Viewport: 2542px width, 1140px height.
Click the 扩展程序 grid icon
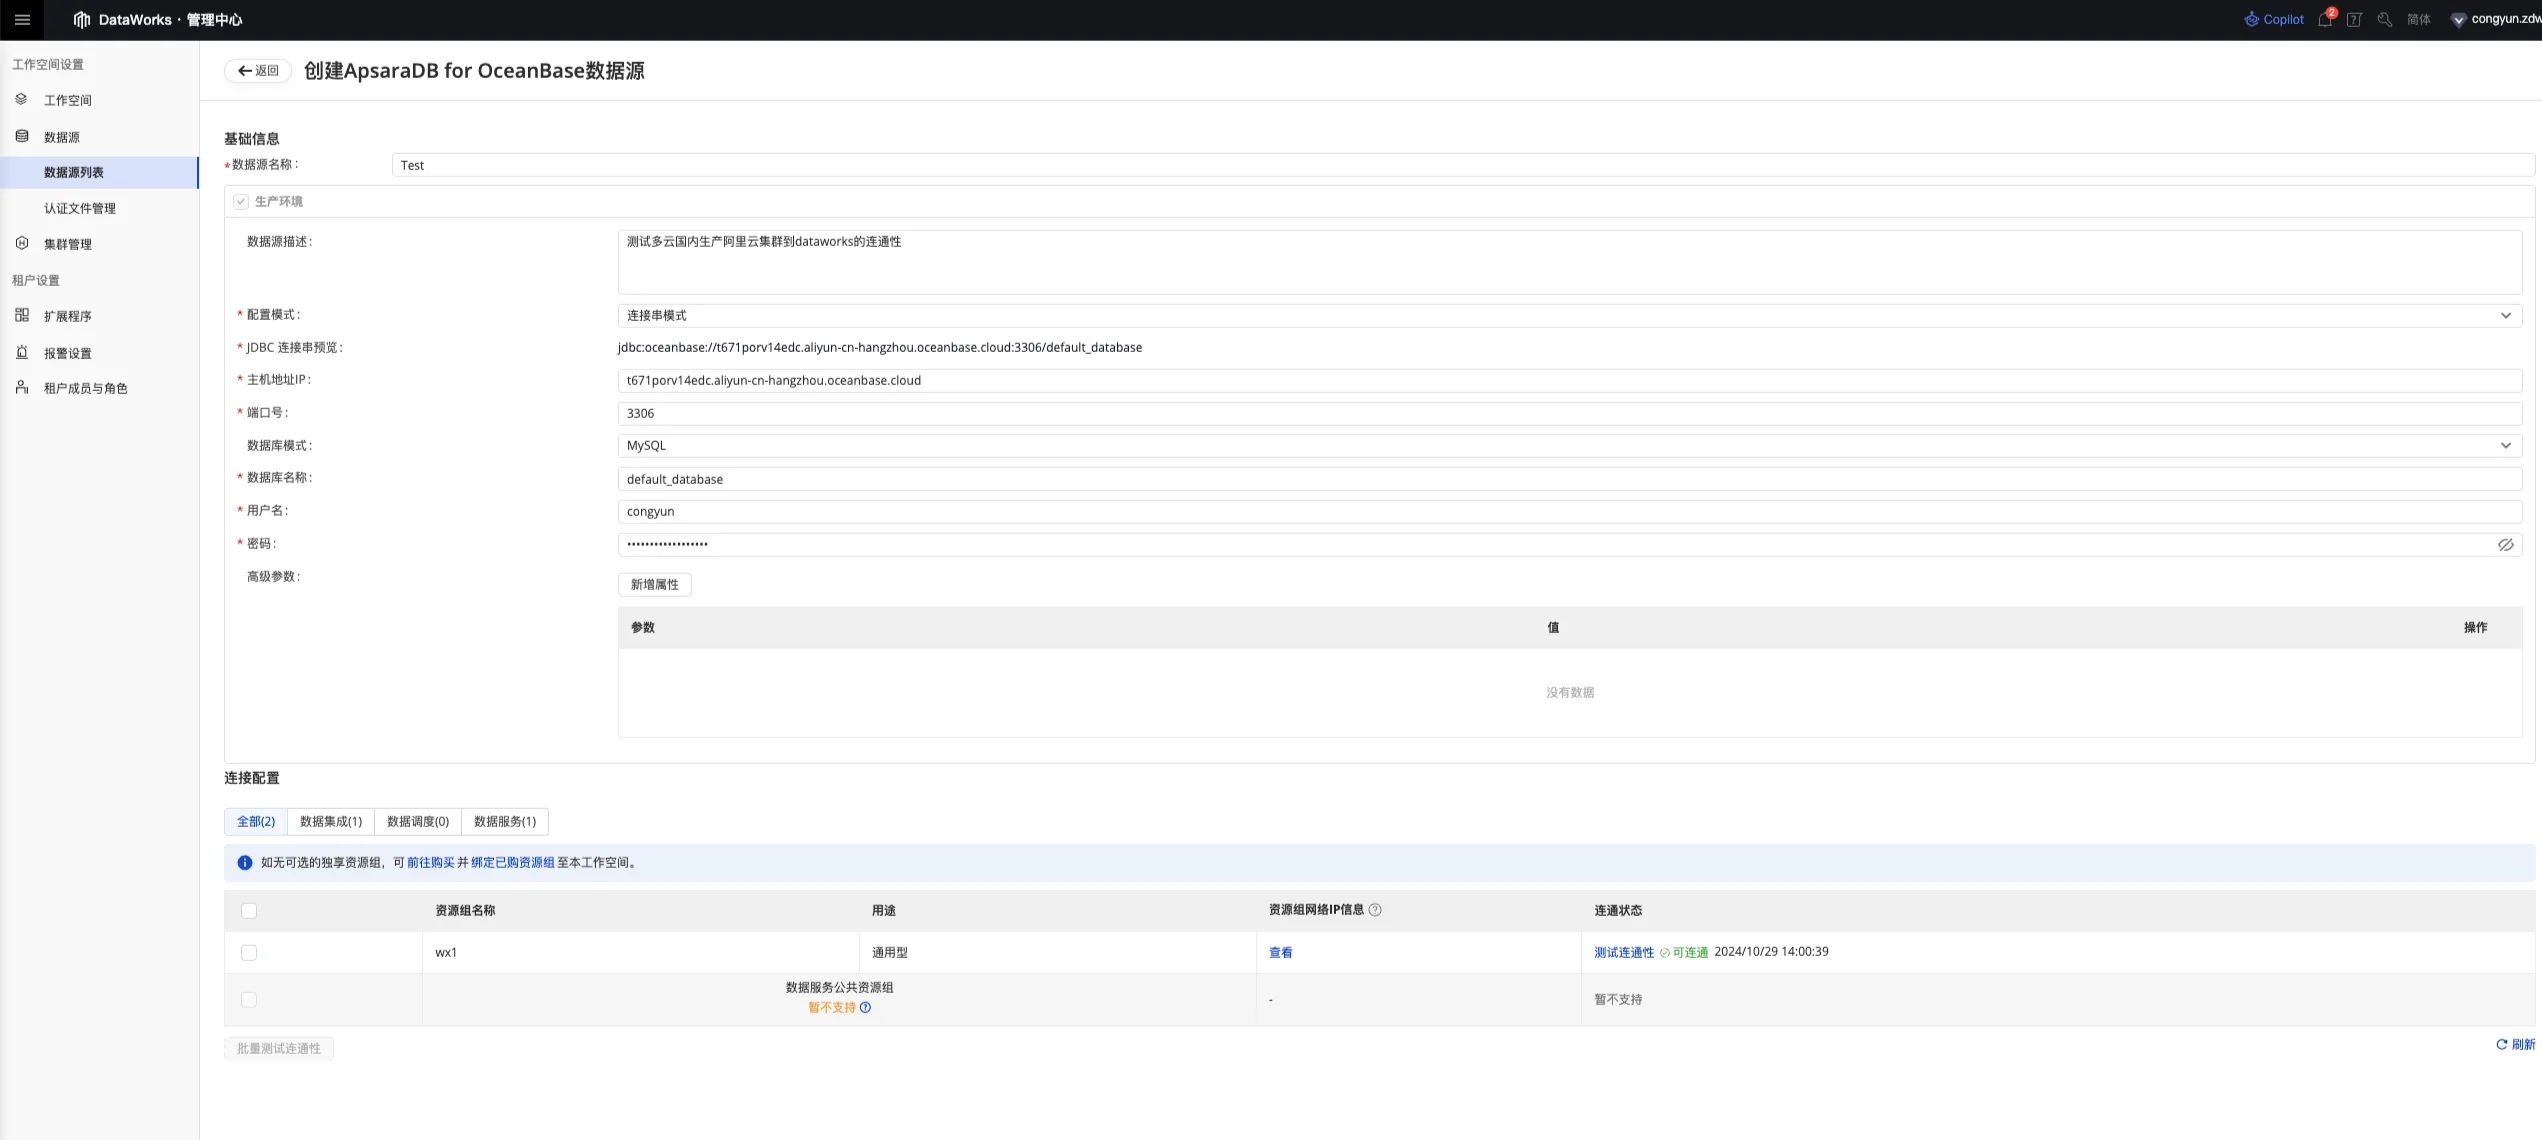pos(21,315)
